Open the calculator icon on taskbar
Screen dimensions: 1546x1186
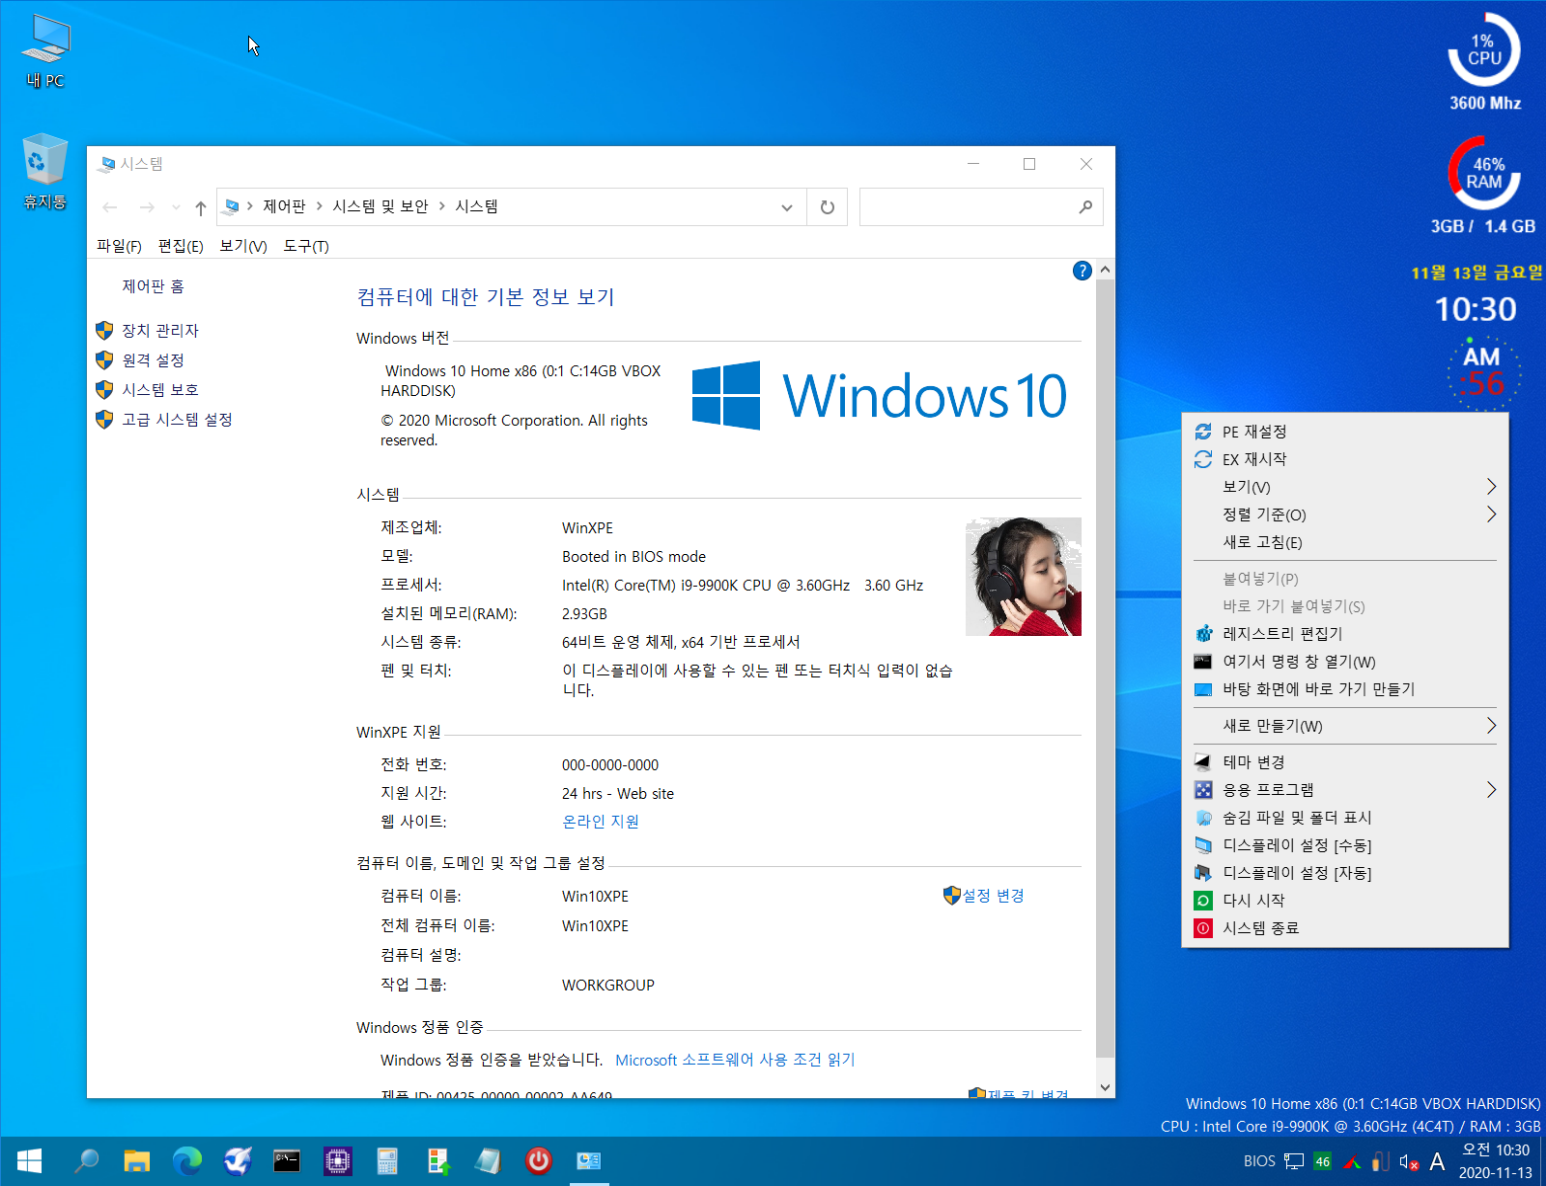pos(388,1161)
